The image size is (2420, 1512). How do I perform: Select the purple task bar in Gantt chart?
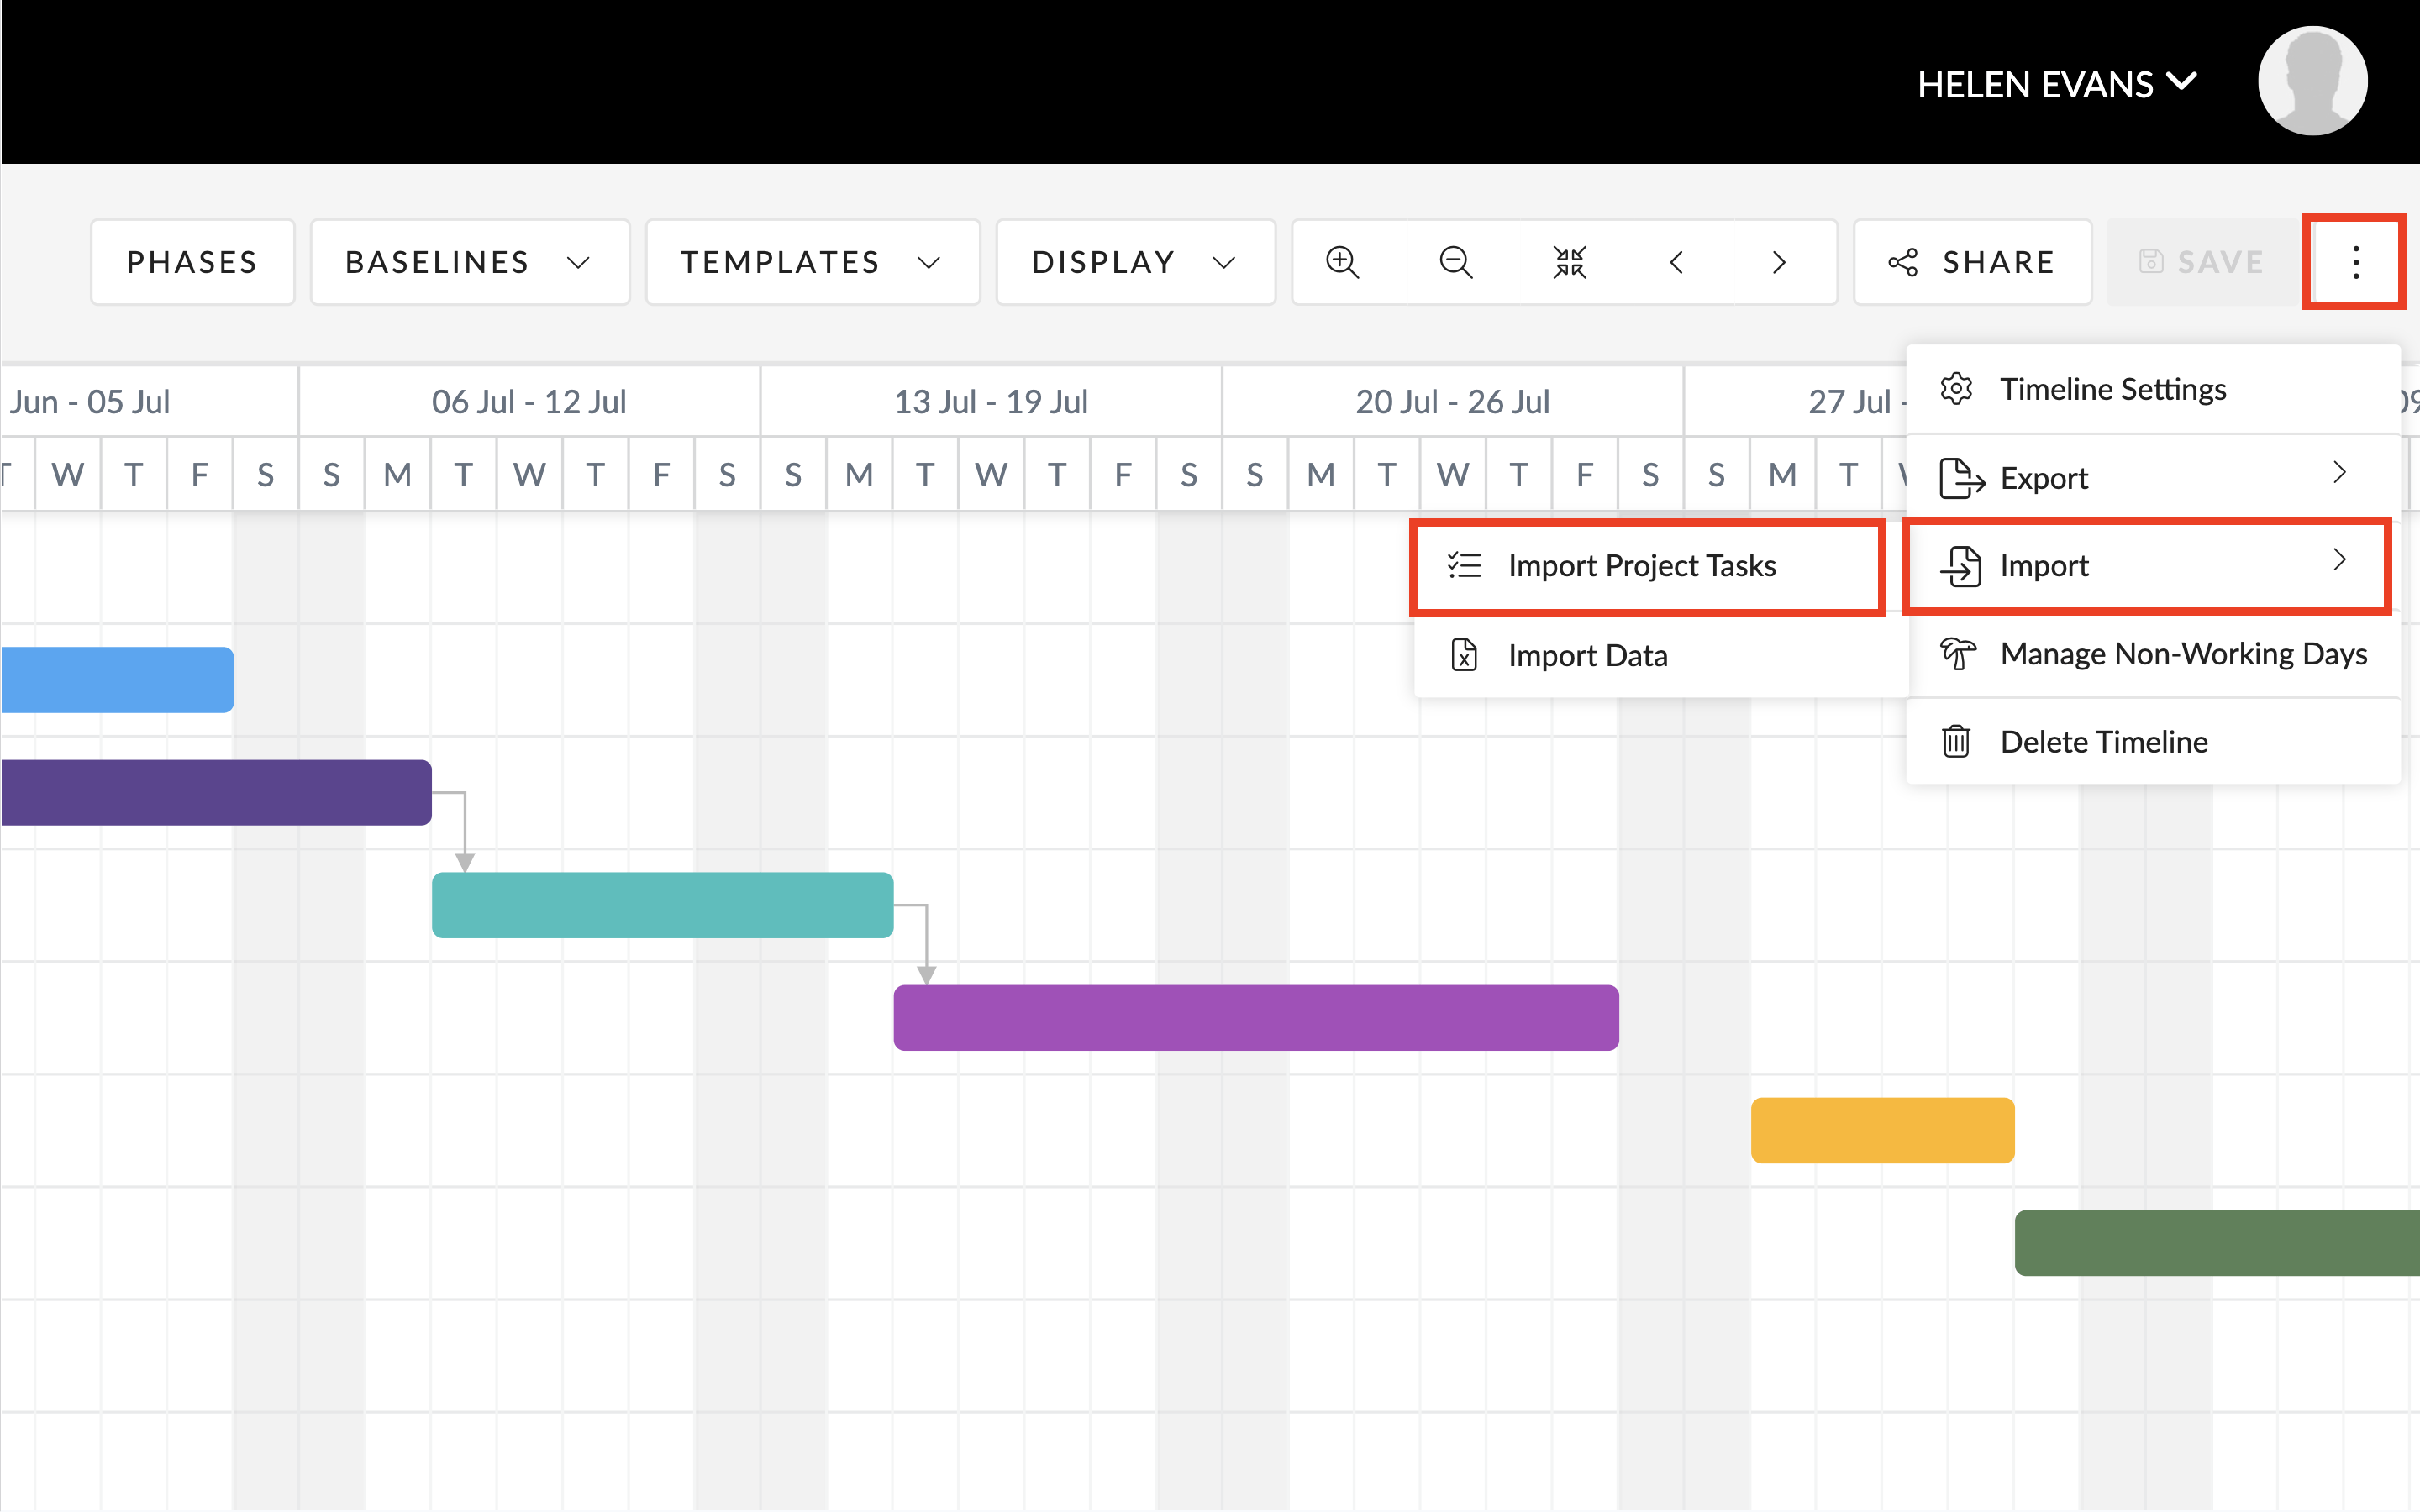point(1255,1018)
